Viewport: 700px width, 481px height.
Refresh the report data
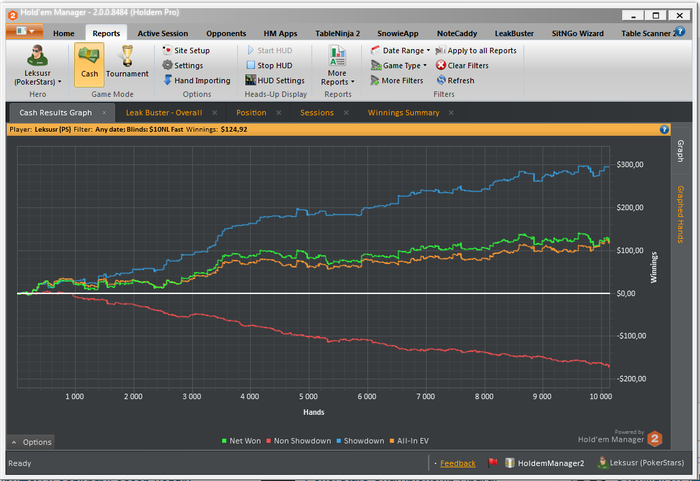coord(455,80)
